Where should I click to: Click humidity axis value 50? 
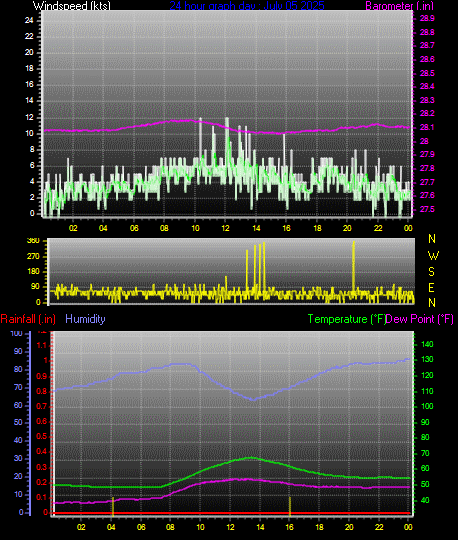click(18, 422)
